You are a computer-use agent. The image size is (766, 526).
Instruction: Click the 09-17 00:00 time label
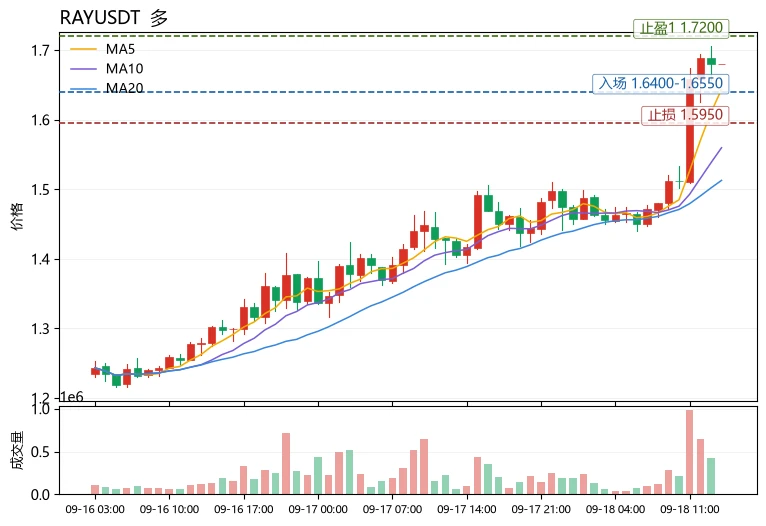point(318,509)
